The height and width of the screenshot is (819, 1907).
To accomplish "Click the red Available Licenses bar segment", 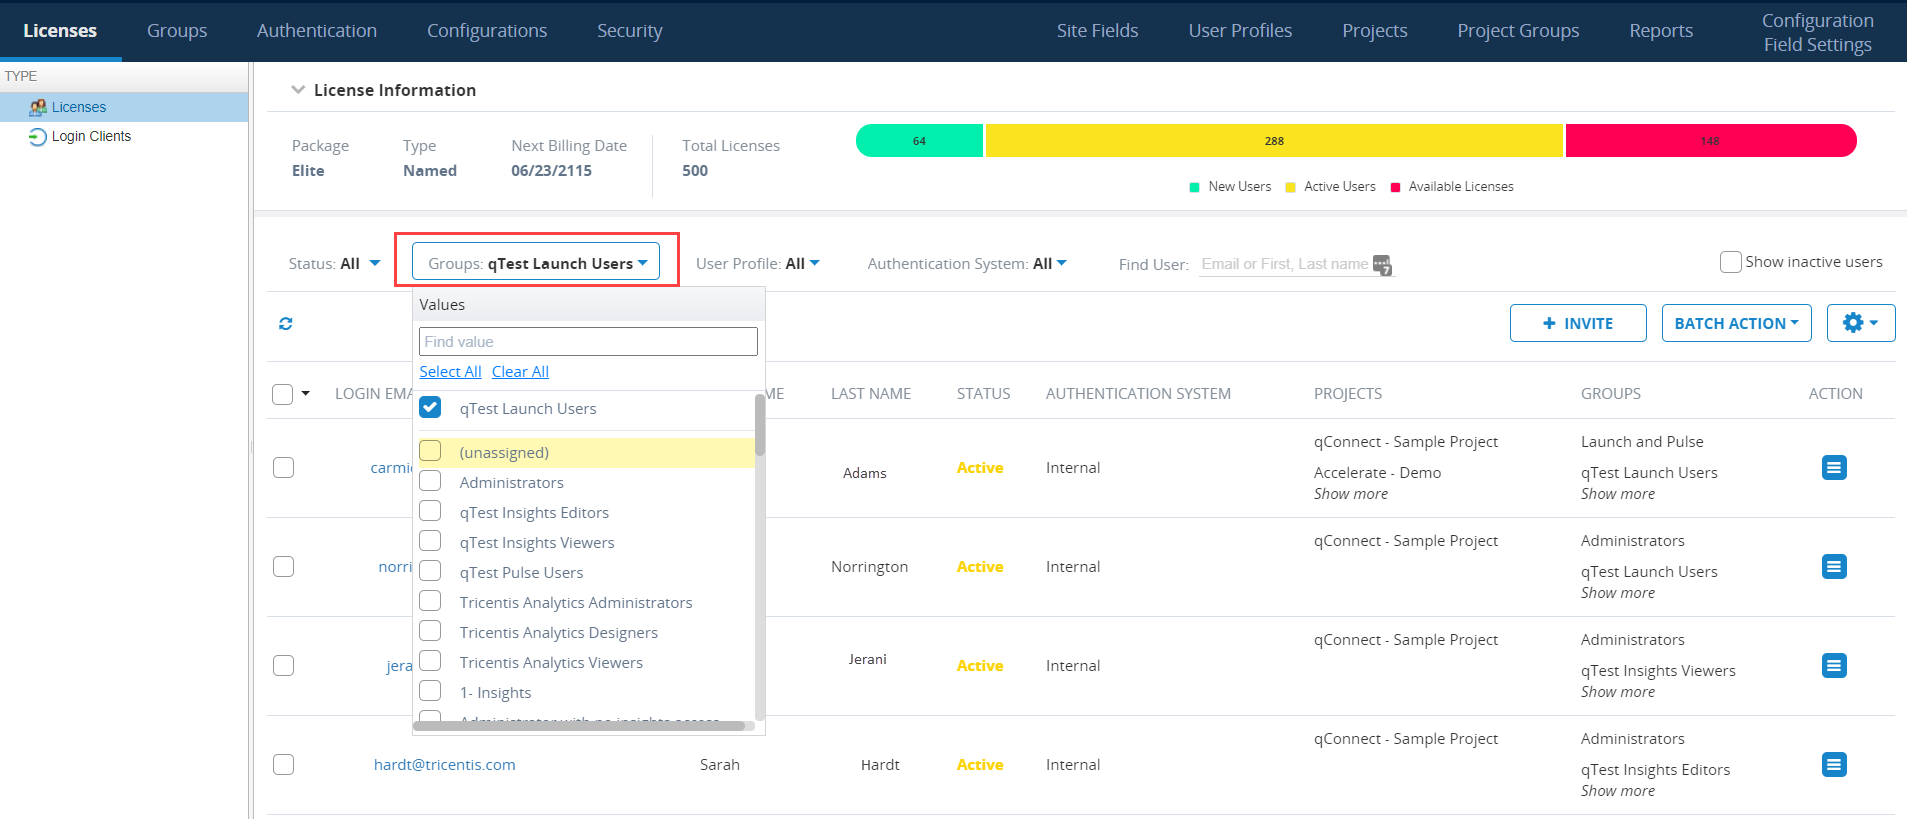I will click(1709, 141).
